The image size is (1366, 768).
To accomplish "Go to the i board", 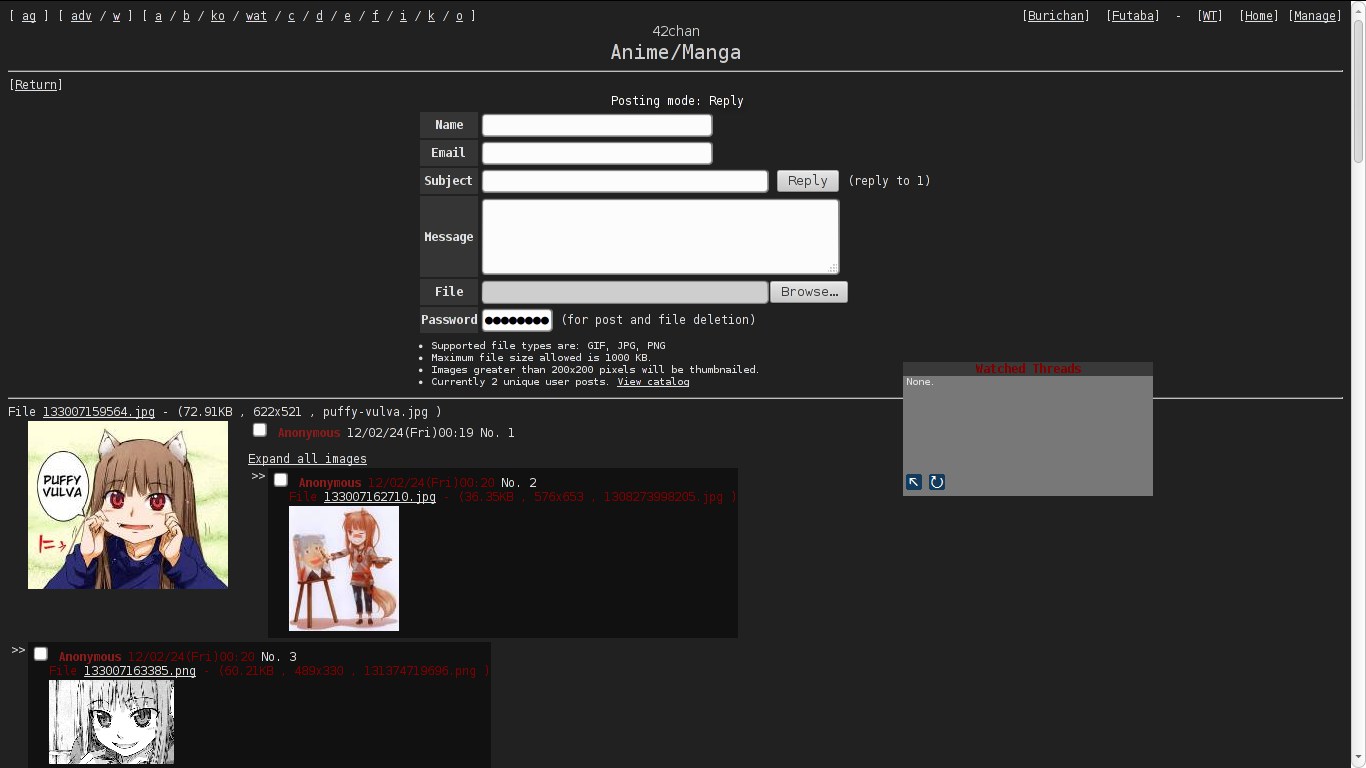I will tap(403, 16).
